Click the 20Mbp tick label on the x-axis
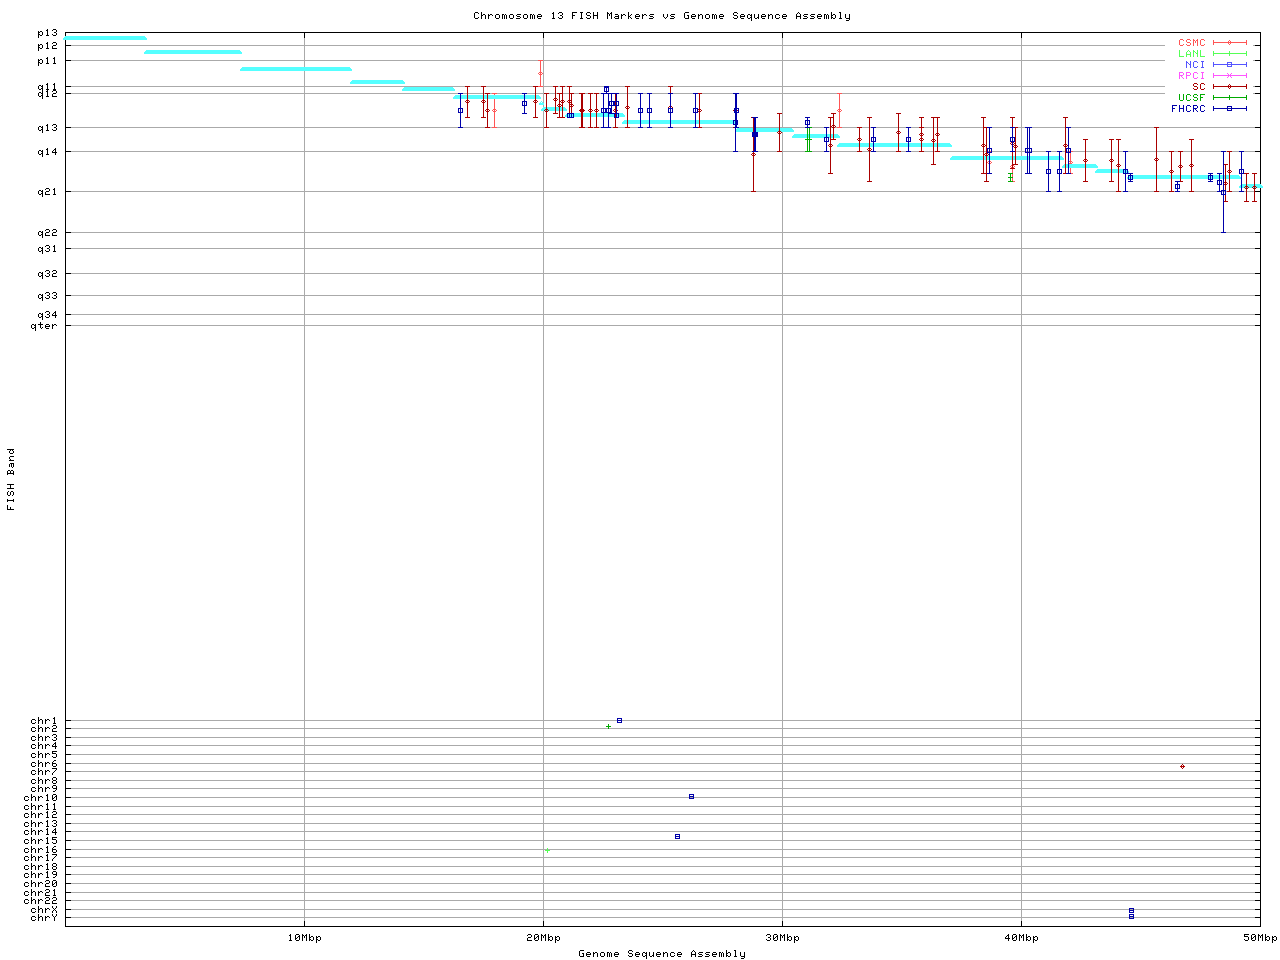 point(543,938)
